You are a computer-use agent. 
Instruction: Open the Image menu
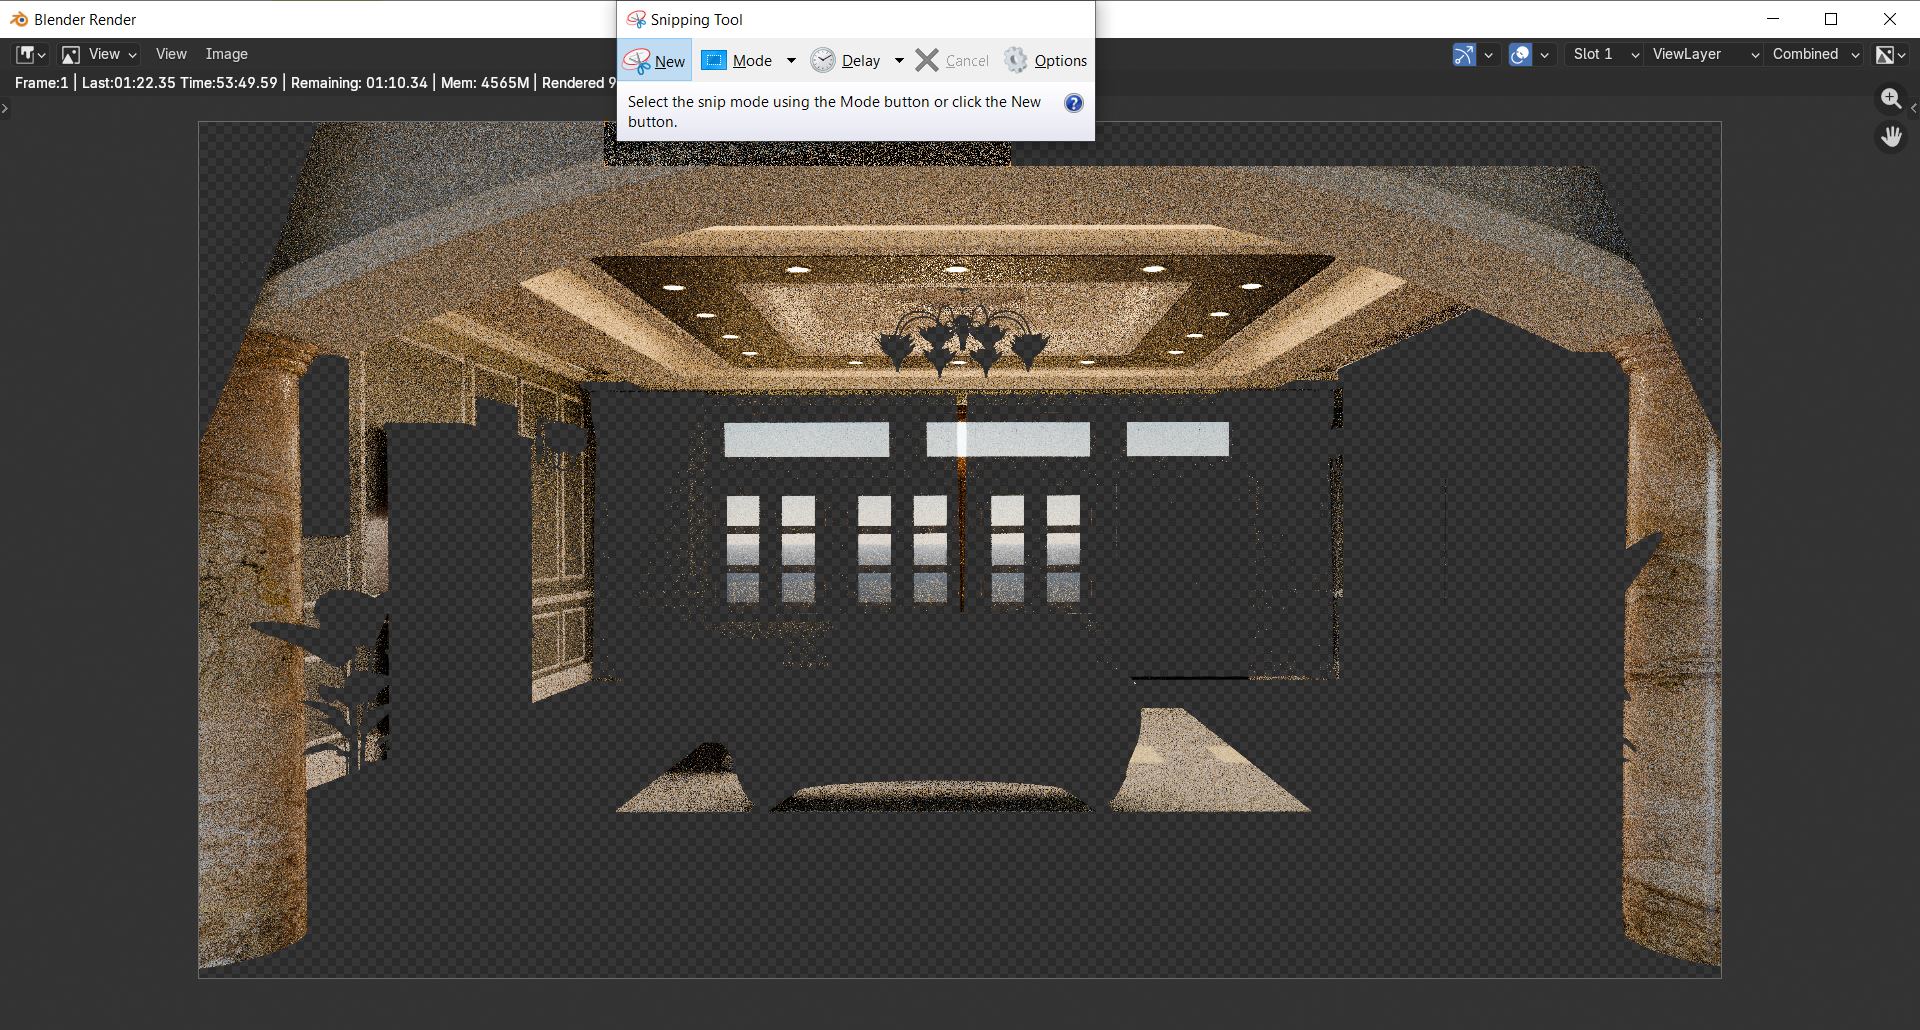[226, 54]
